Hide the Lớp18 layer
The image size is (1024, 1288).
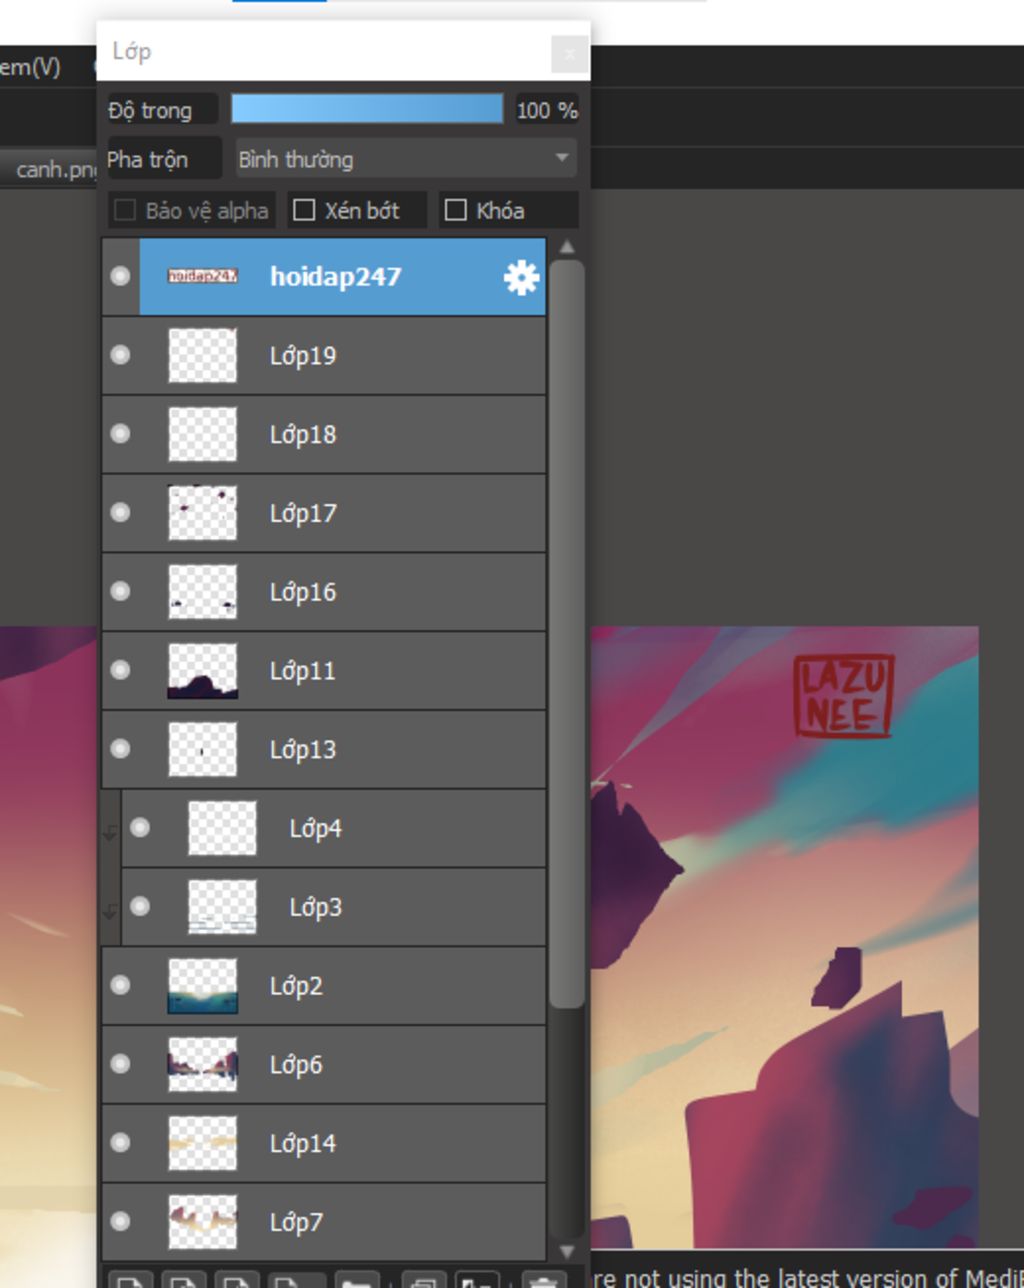[x=120, y=434]
